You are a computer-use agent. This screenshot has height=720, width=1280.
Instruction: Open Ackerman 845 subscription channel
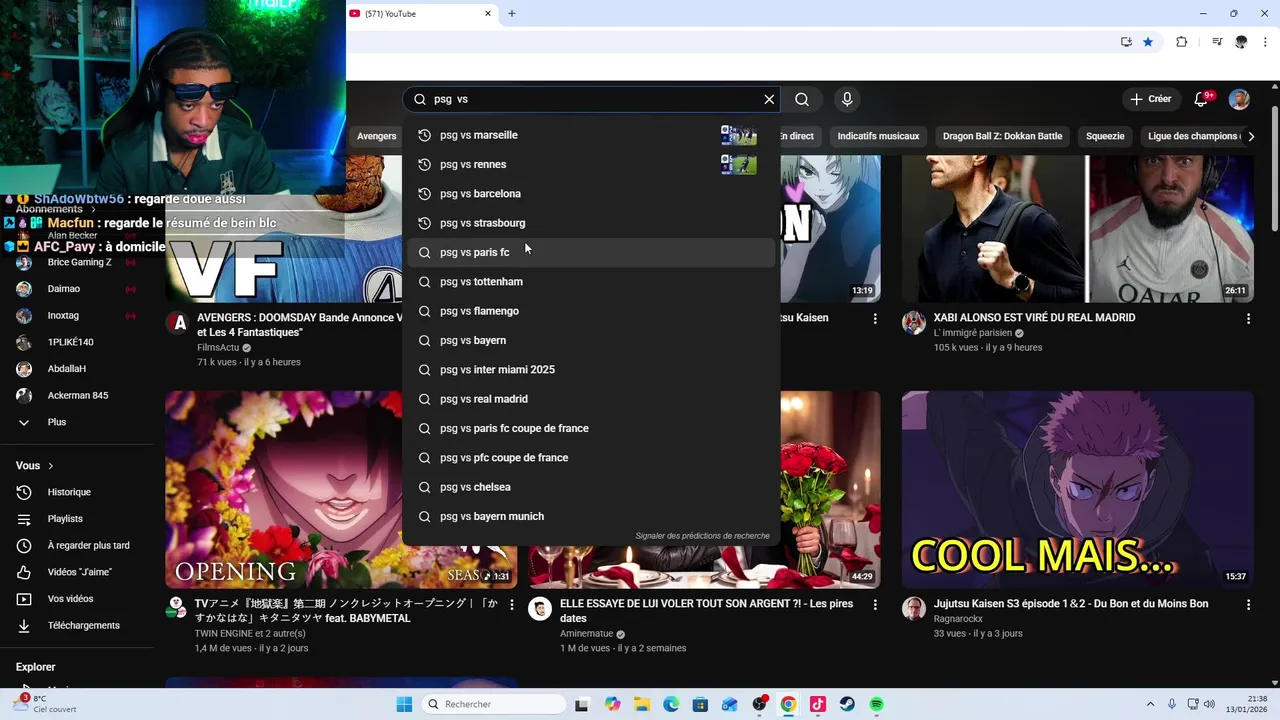pyautogui.click(x=78, y=395)
